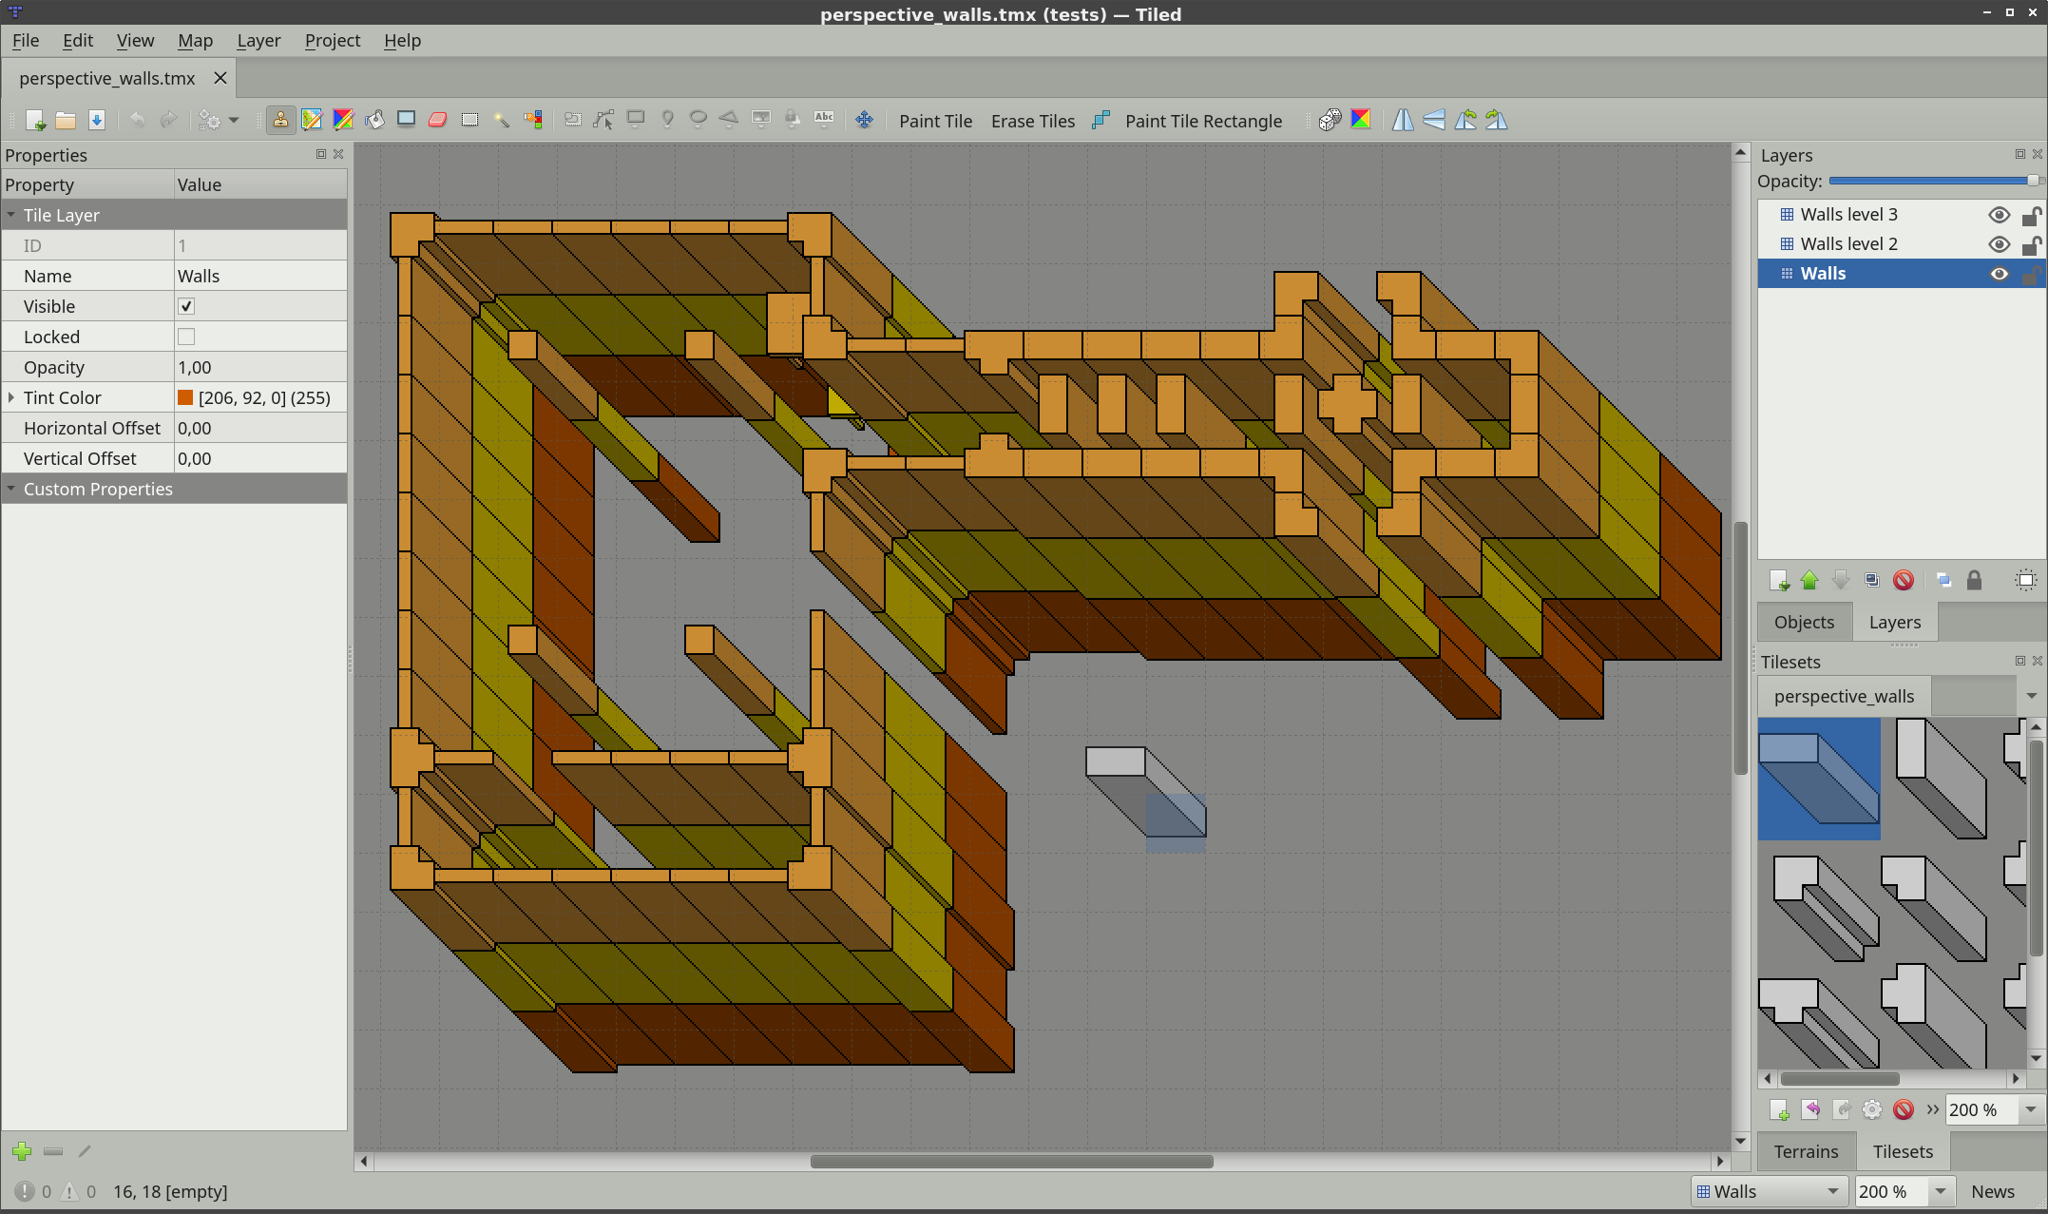Raise the selected layer with green arrow
Image resolution: width=2048 pixels, height=1214 pixels.
(x=1809, y=580)
